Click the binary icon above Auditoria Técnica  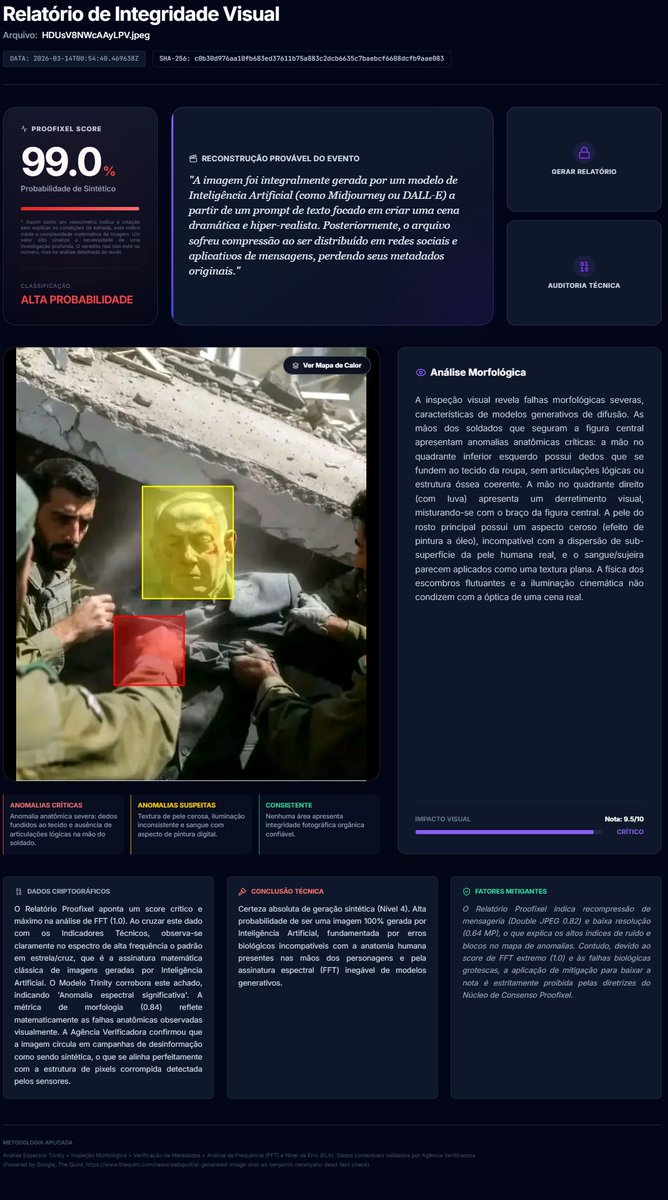[584, 266]
